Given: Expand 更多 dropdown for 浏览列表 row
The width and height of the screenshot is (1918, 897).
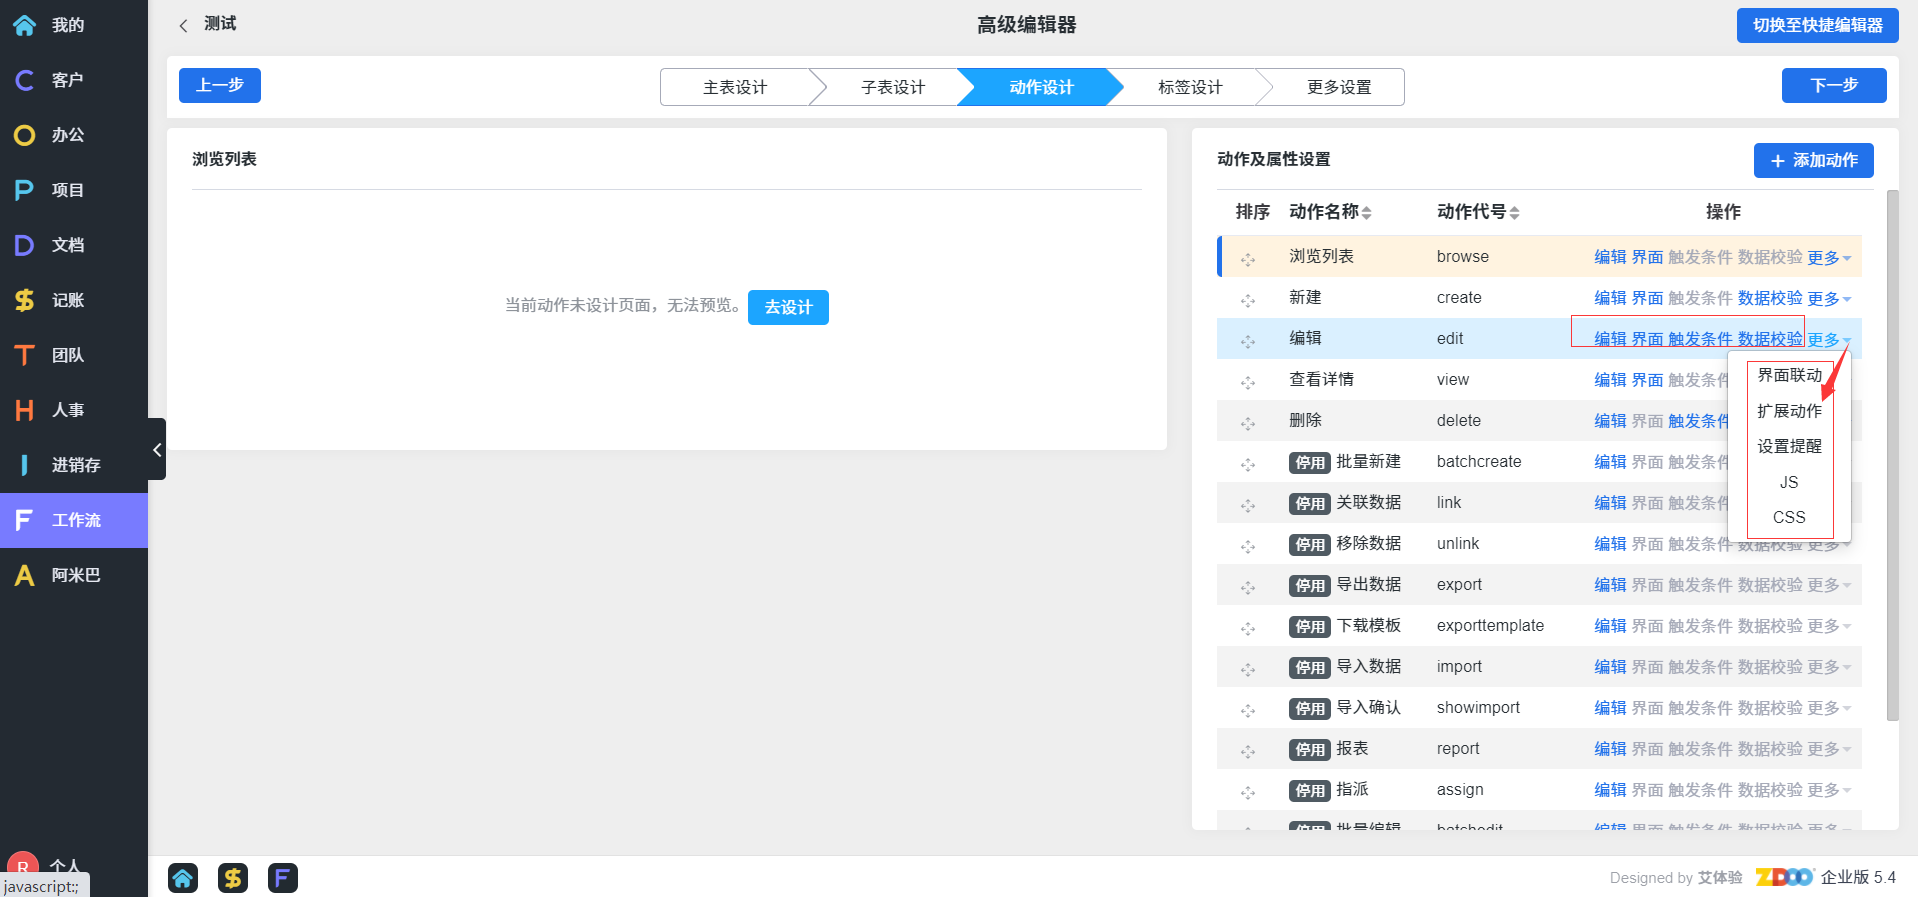Looking at the screenshot, I should [x=1829, y=258].
